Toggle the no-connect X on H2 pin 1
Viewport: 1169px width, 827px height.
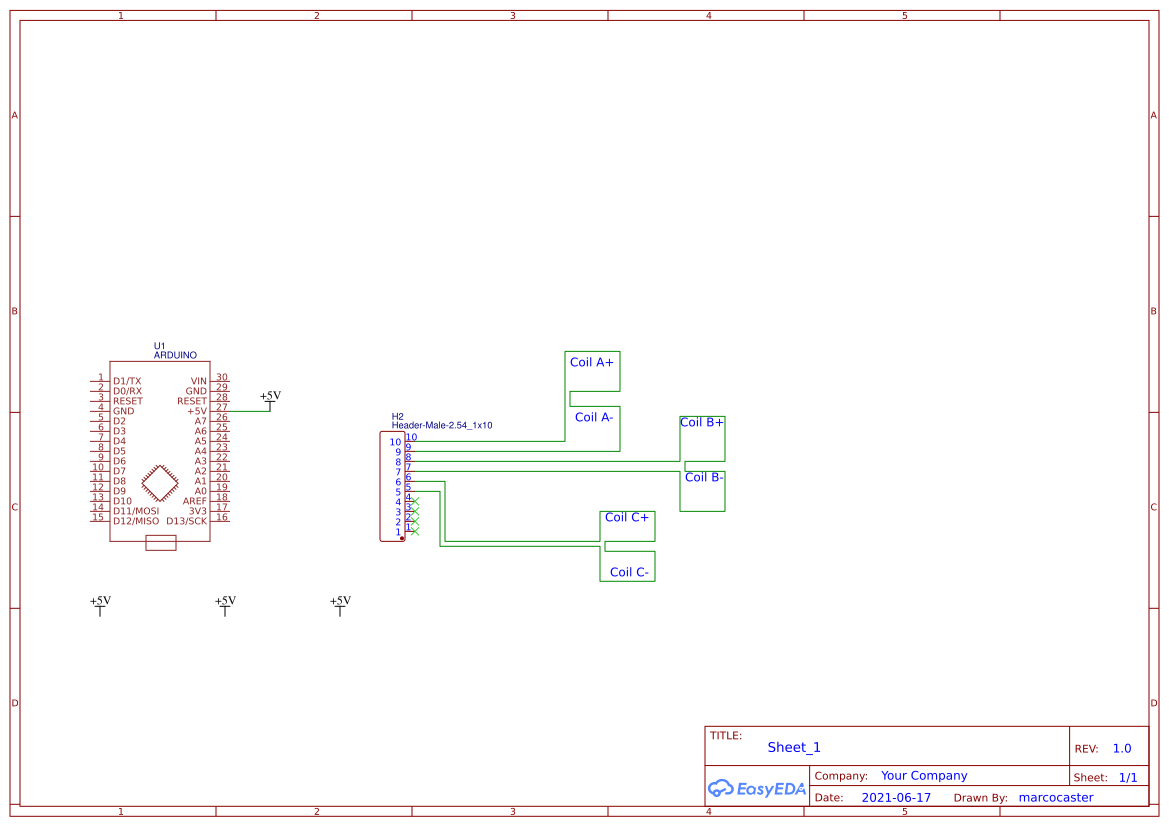click(415, 533)
